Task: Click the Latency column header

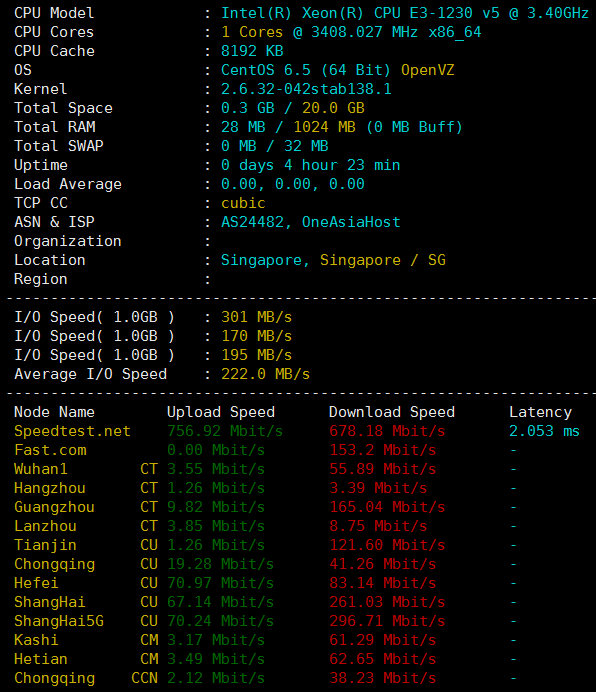Action: pyautogui.click(x=540, y=412)
